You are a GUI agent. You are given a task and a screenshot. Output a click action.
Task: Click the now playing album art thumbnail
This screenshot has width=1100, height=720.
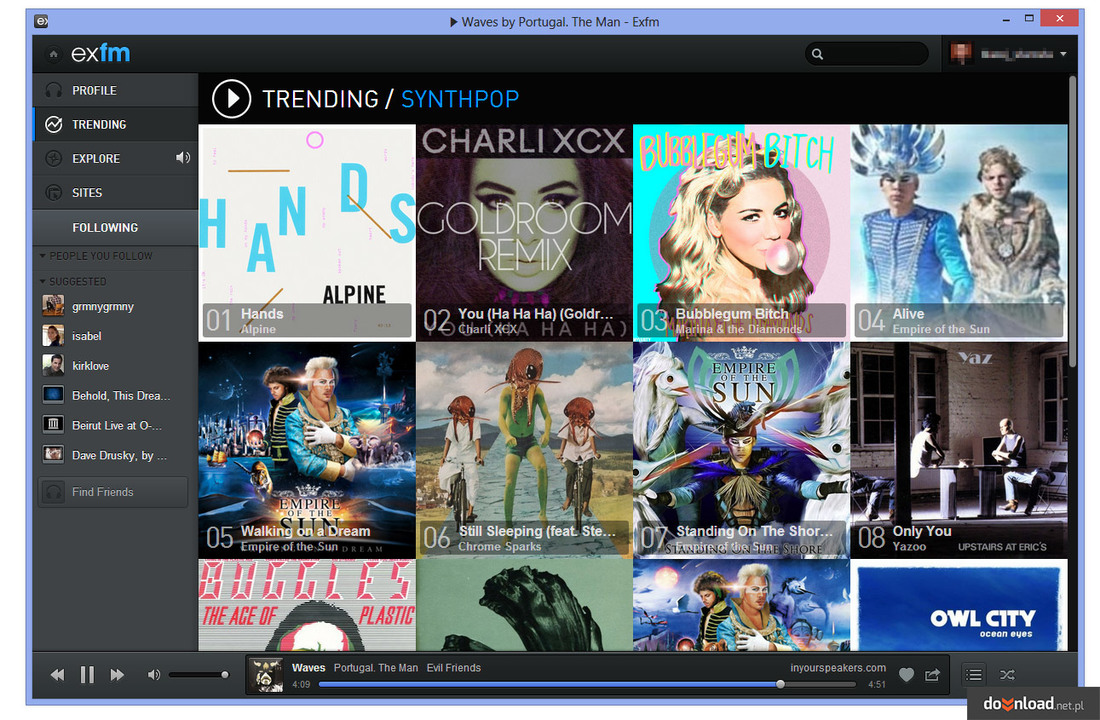pos(267,675)
